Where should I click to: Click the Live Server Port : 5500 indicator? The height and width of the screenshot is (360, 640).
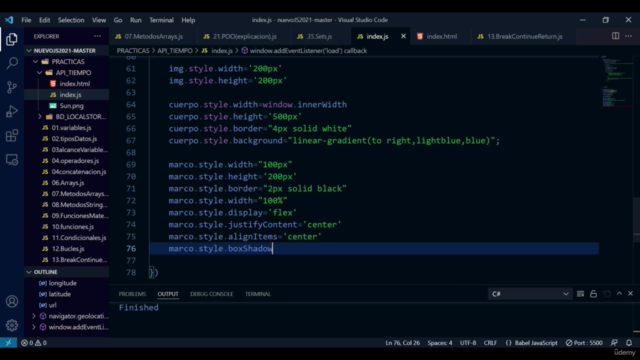pos(584,343)
